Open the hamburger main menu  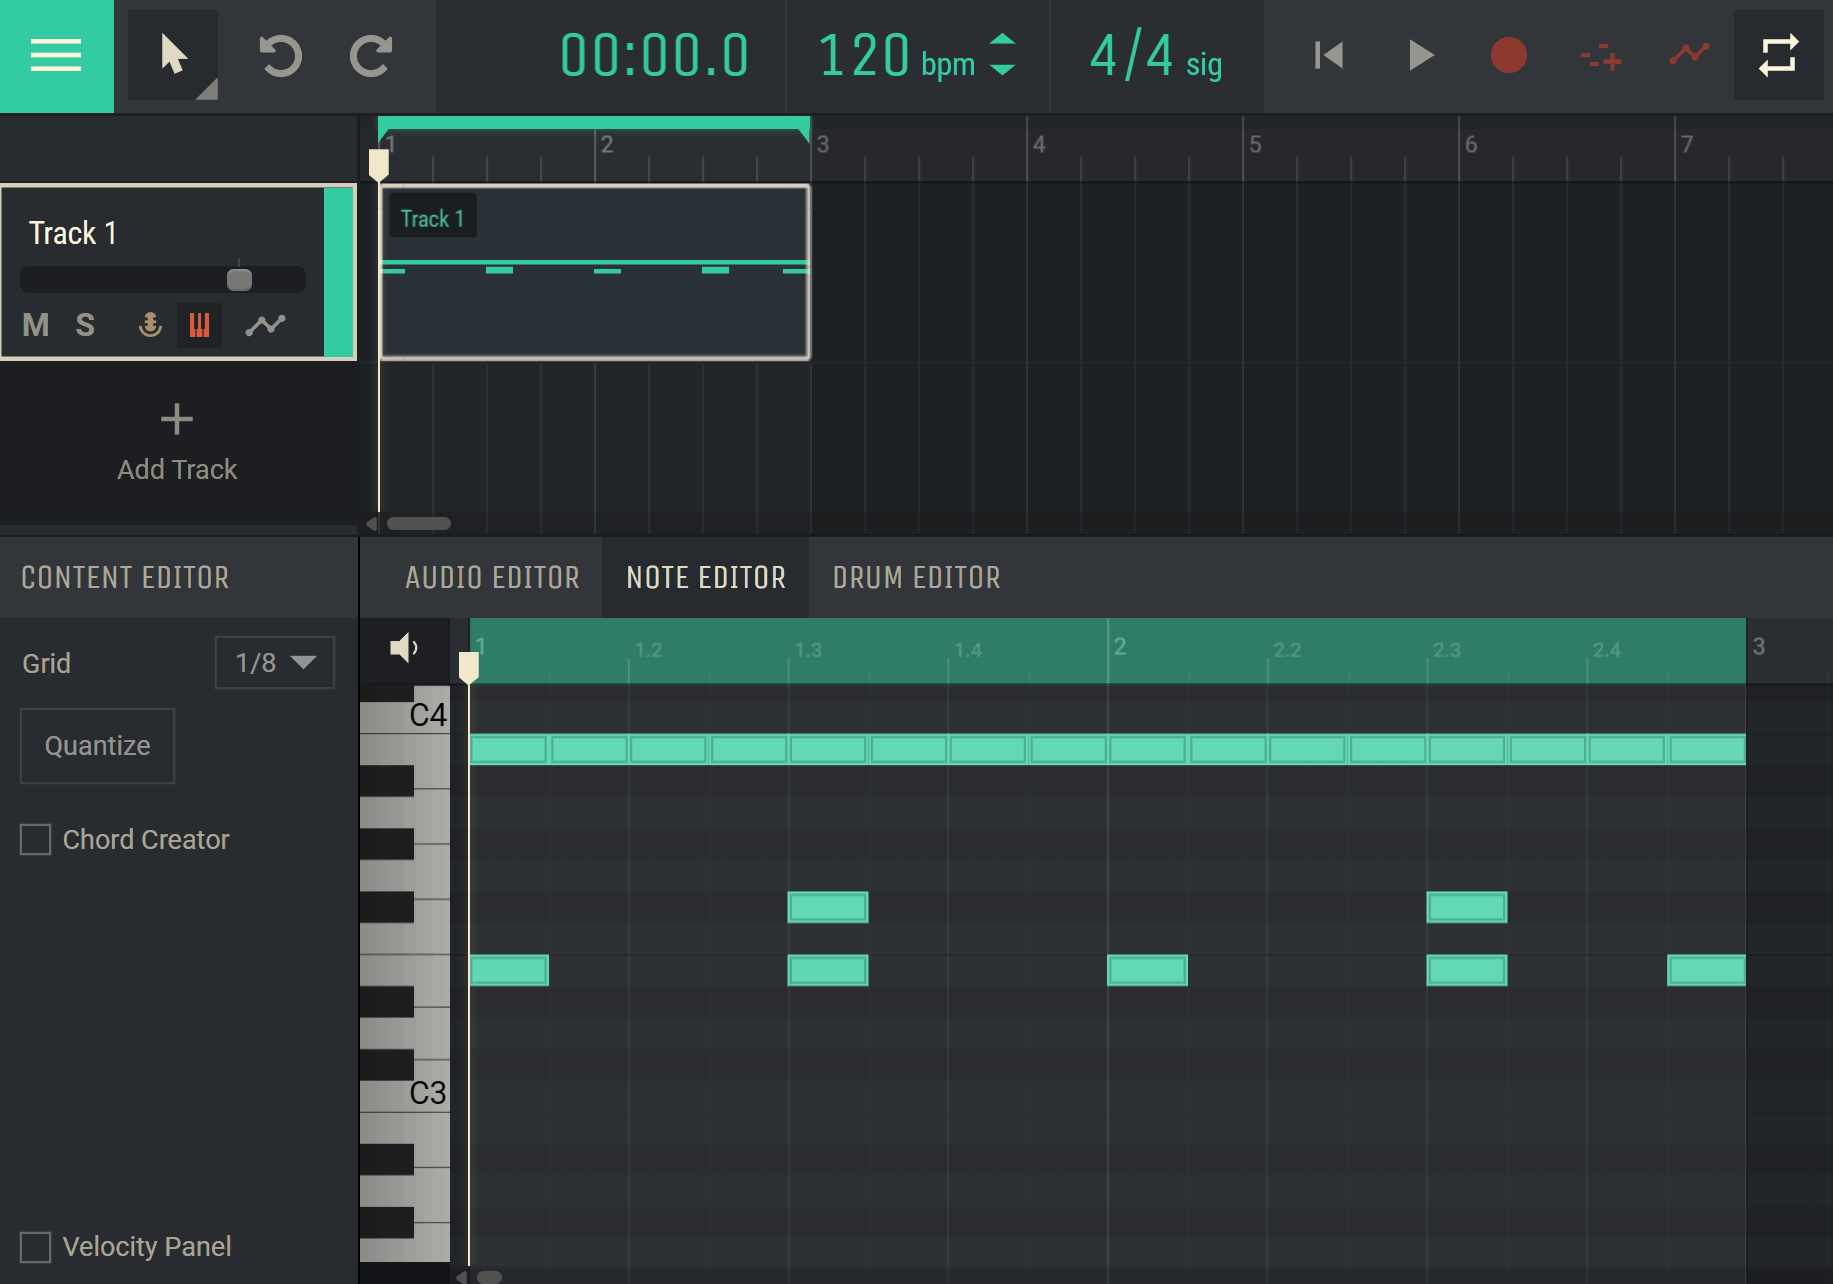pyautogui.click(x=56, y=56)
